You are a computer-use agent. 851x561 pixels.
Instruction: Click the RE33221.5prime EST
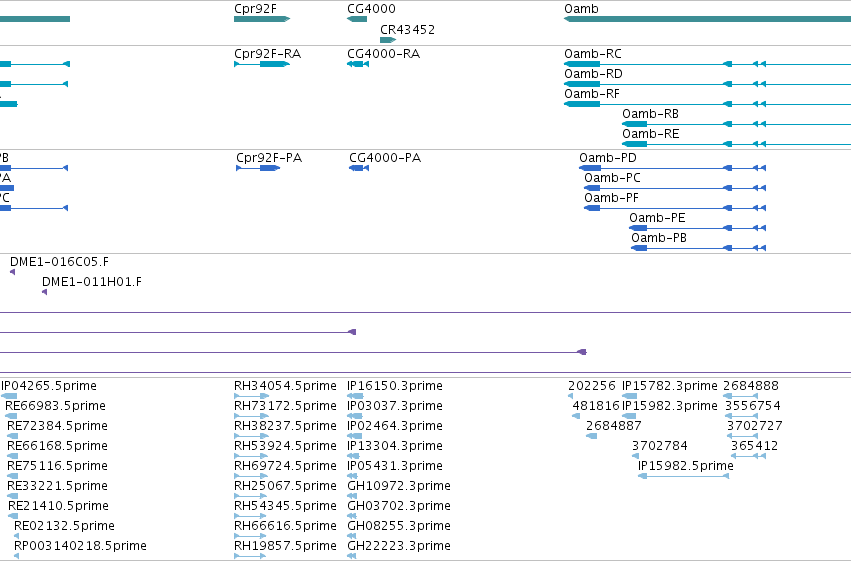(x=12, y=496)
